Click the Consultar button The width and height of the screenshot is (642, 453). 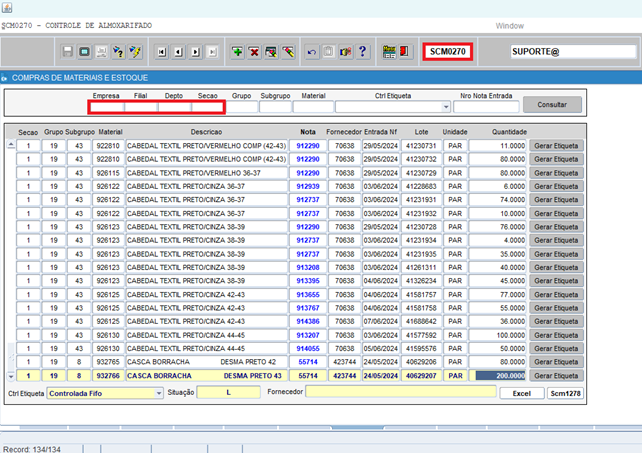[552, 104]
